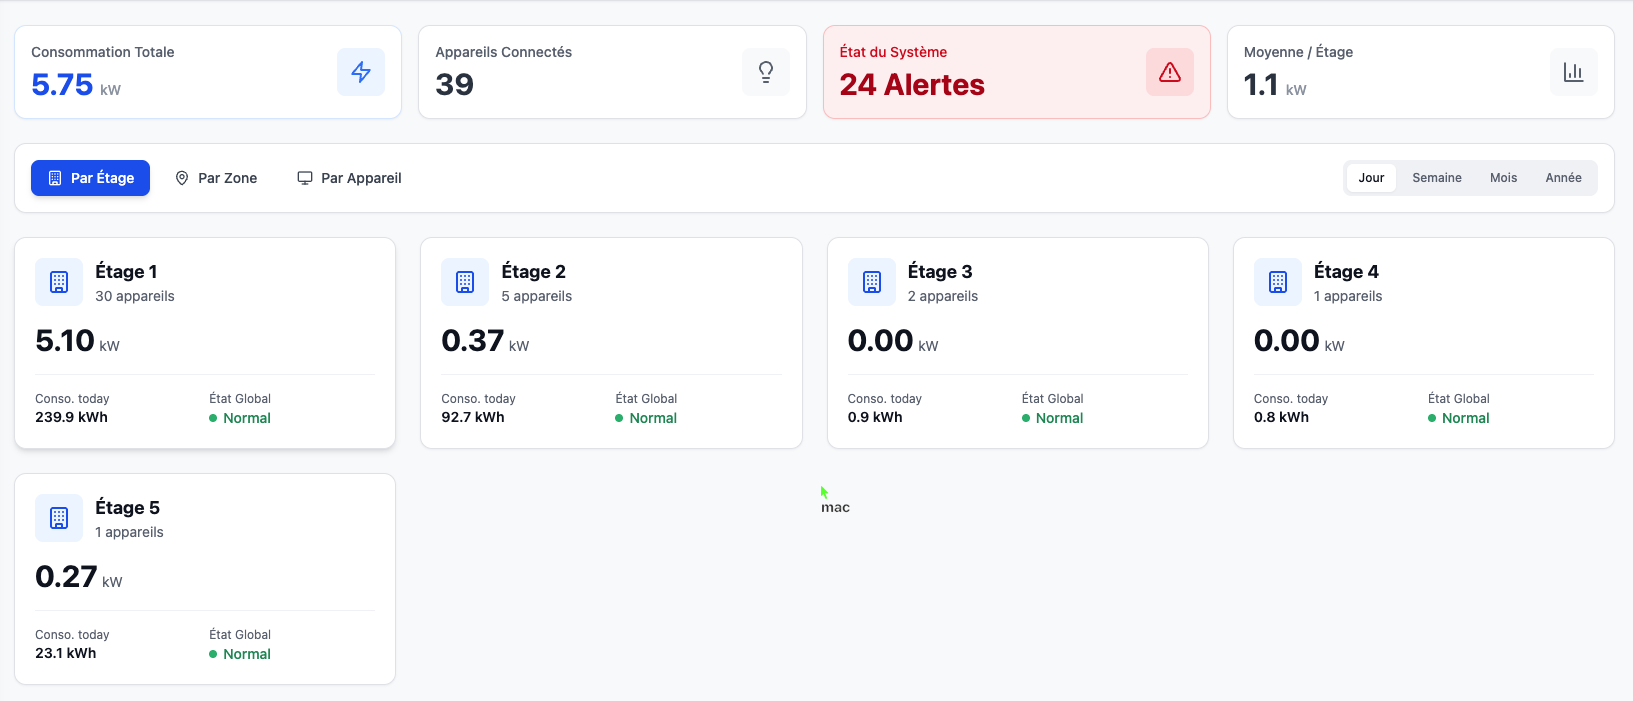The image size is (1633, 701).
Task: Click the building icon on Étage 4 card
Action: point(1278,282)
